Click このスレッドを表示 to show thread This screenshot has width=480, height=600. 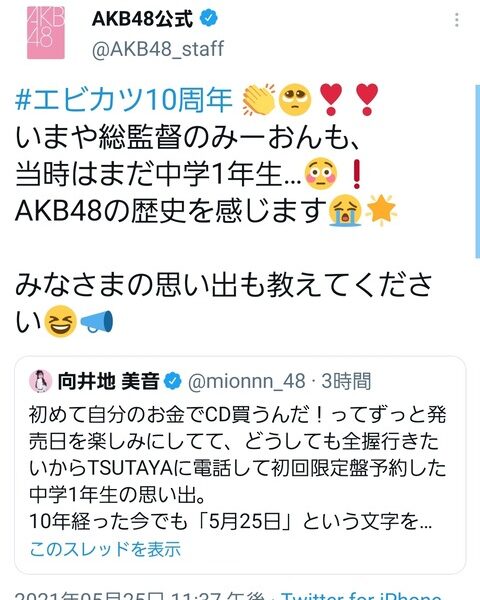point(105,549)
